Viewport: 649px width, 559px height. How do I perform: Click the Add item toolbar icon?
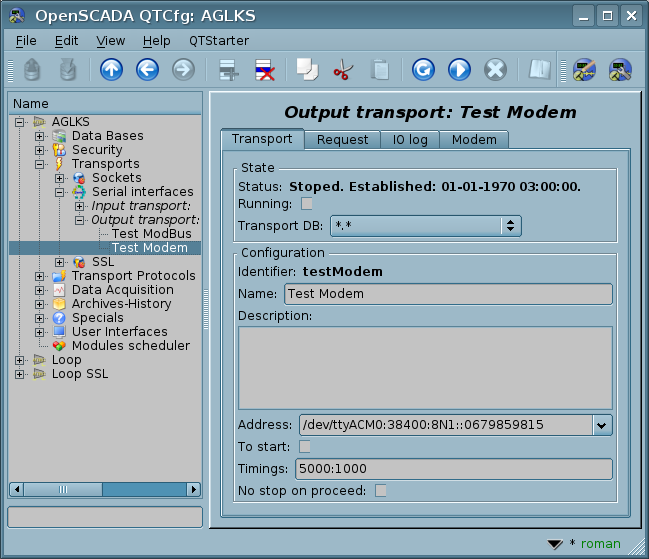point(228,70)
